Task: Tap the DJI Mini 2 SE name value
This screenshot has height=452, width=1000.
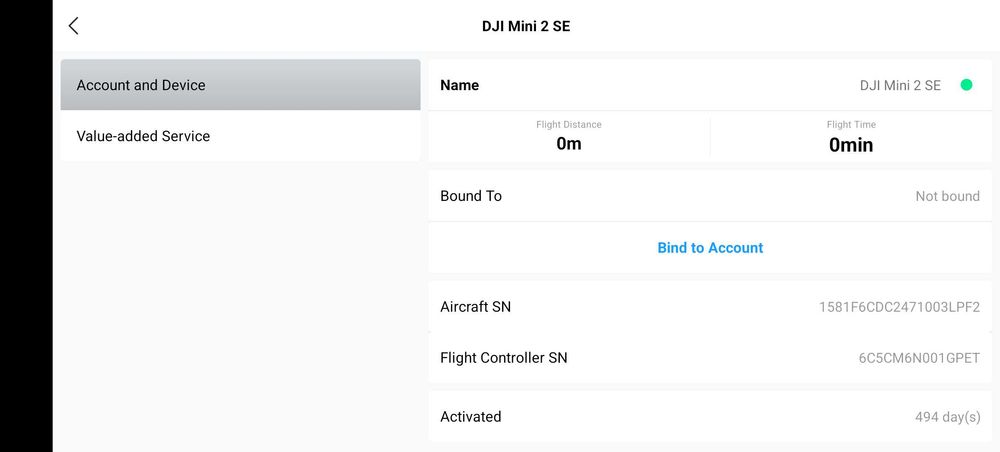Action: point(900,85)
